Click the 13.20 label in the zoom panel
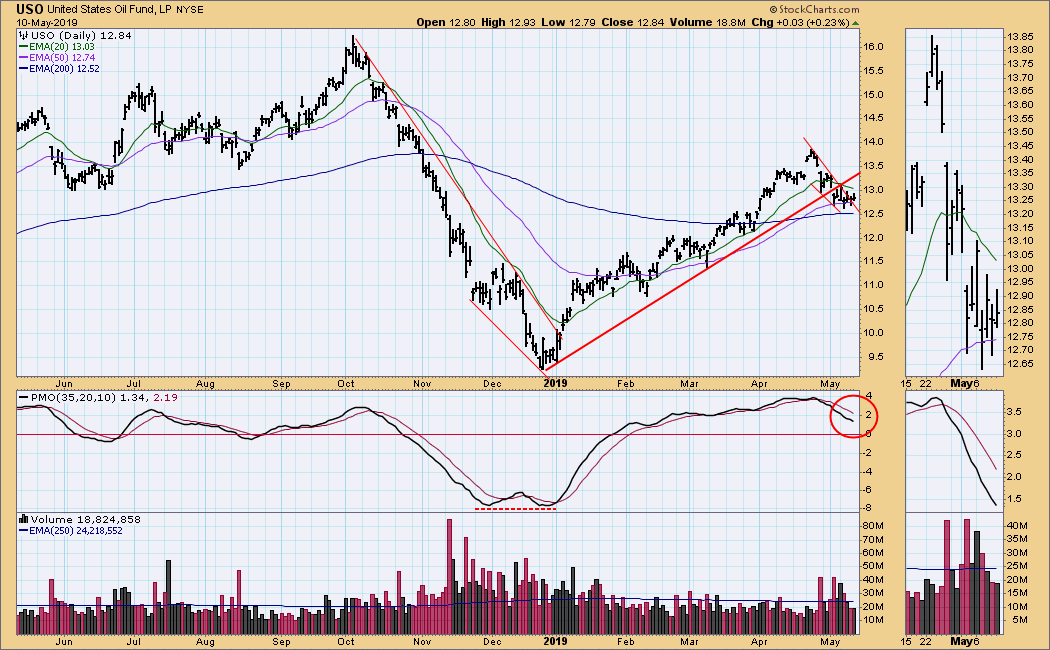Viewport: 1050px width, 650px height. point(1020,214)
